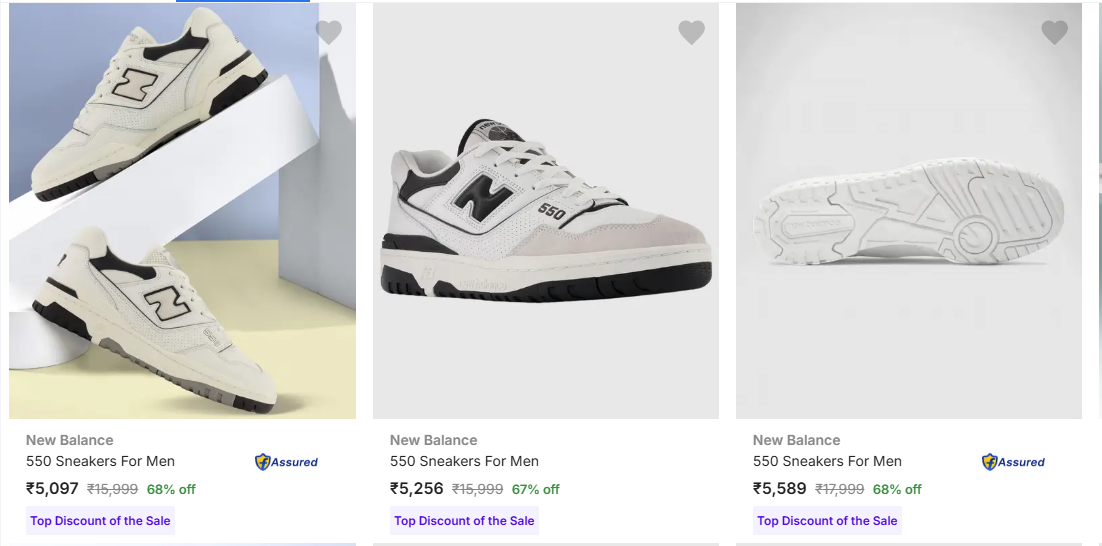Wishlist the ₹5,097 sneakers with heart icon
This screenshot has height=546, width=1102.
click(328, 33)
